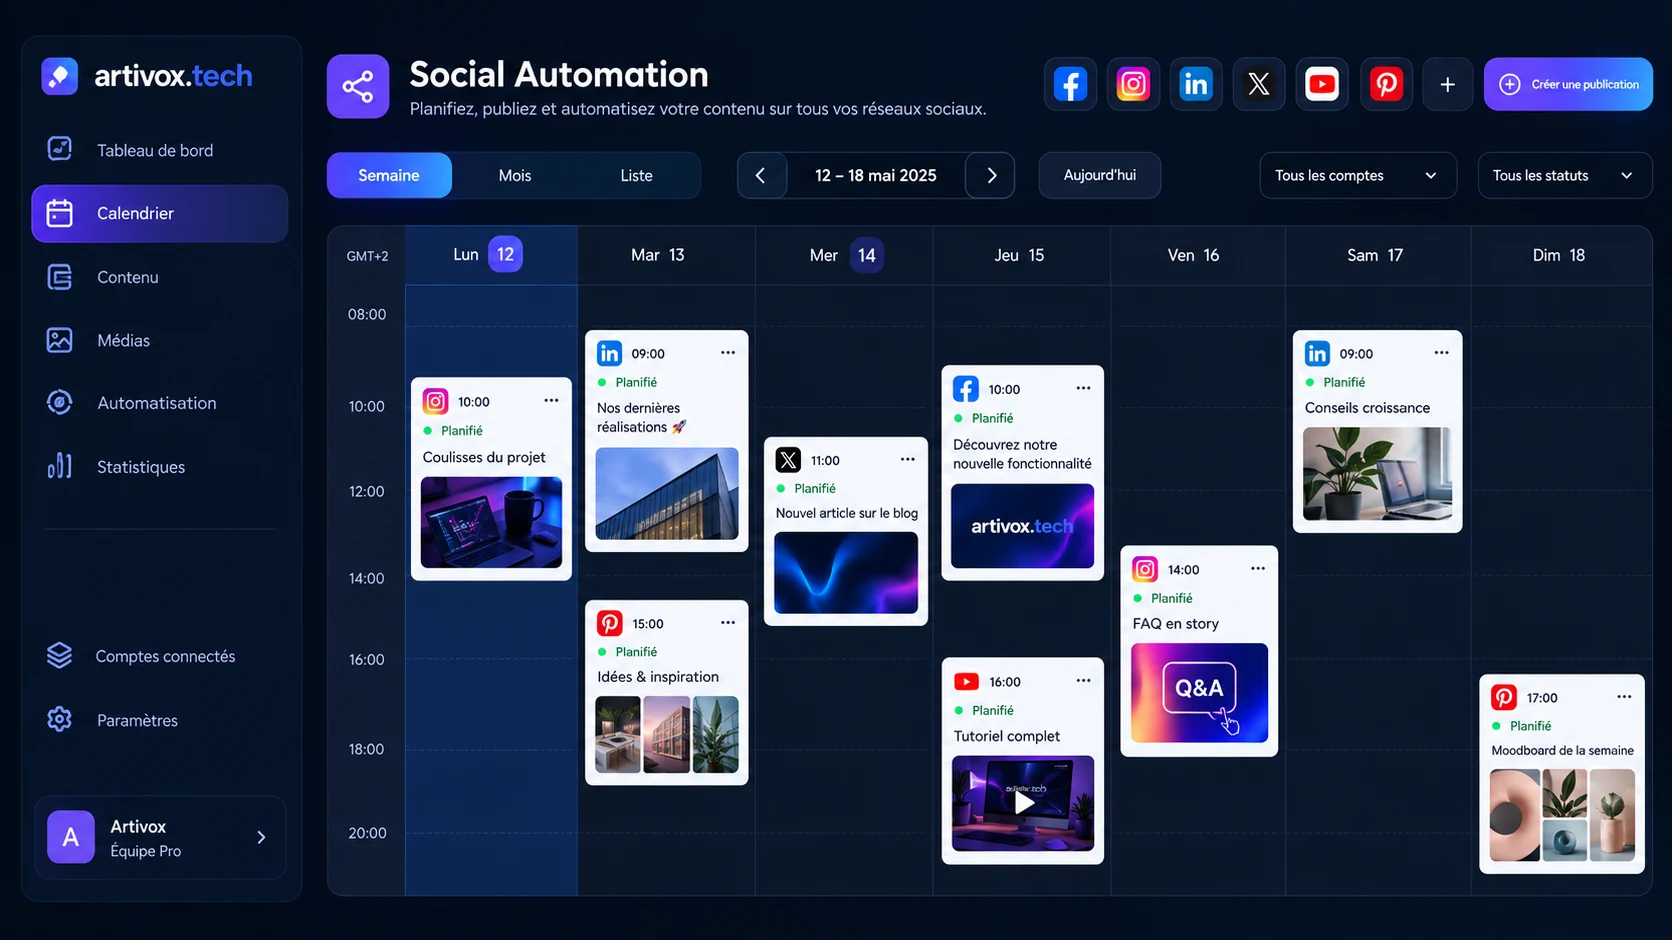Open the Facebook account icon in header
The height and width of the screenshot is (940, 1672).
[1070, 84]
